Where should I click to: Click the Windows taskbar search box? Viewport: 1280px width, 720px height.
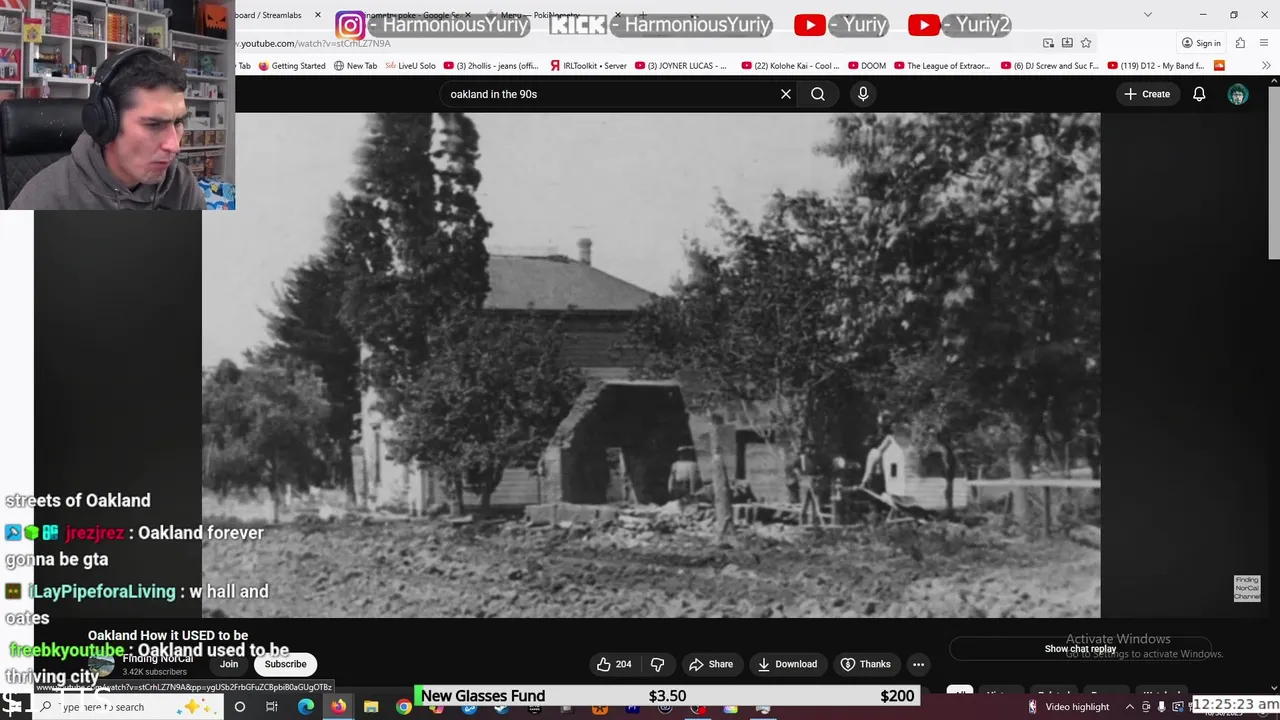130,707
